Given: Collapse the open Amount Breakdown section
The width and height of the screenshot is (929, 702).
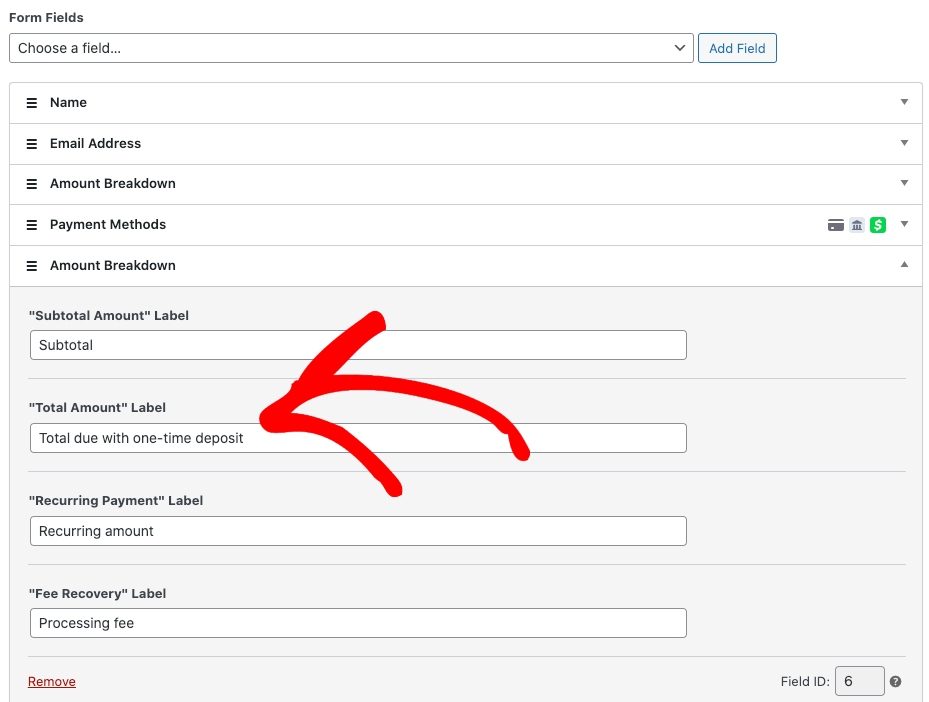Looking at the screenshot, I should pyautogui.click(x=904, y=265).
